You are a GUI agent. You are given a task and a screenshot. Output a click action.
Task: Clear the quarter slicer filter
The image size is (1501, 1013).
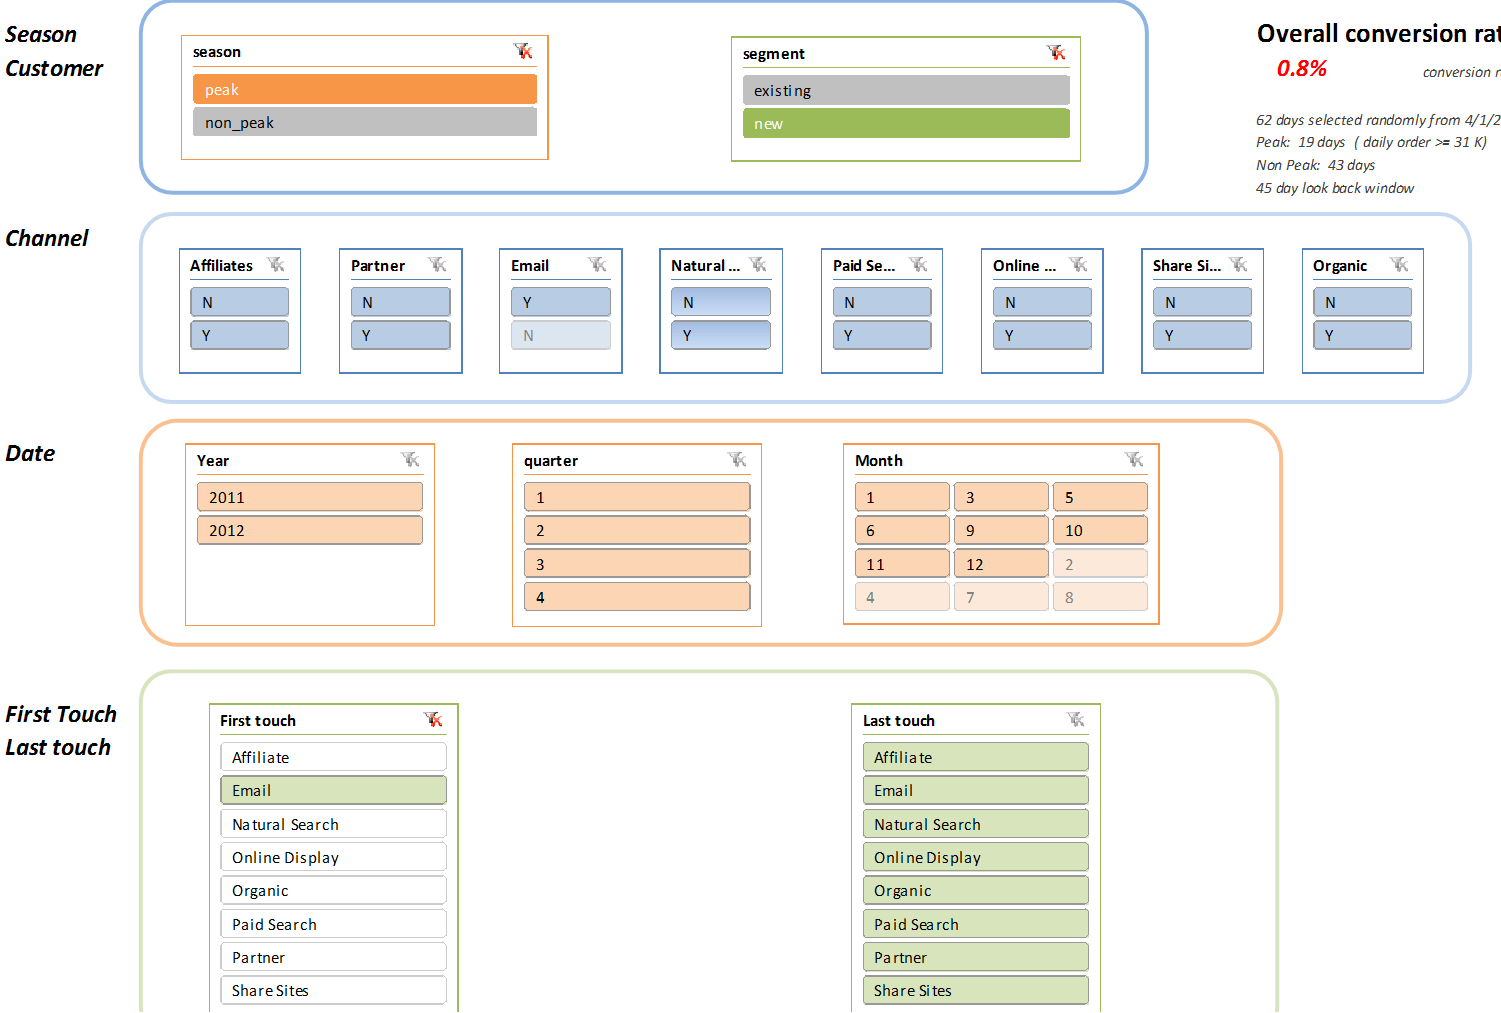[x=737, y=460]
